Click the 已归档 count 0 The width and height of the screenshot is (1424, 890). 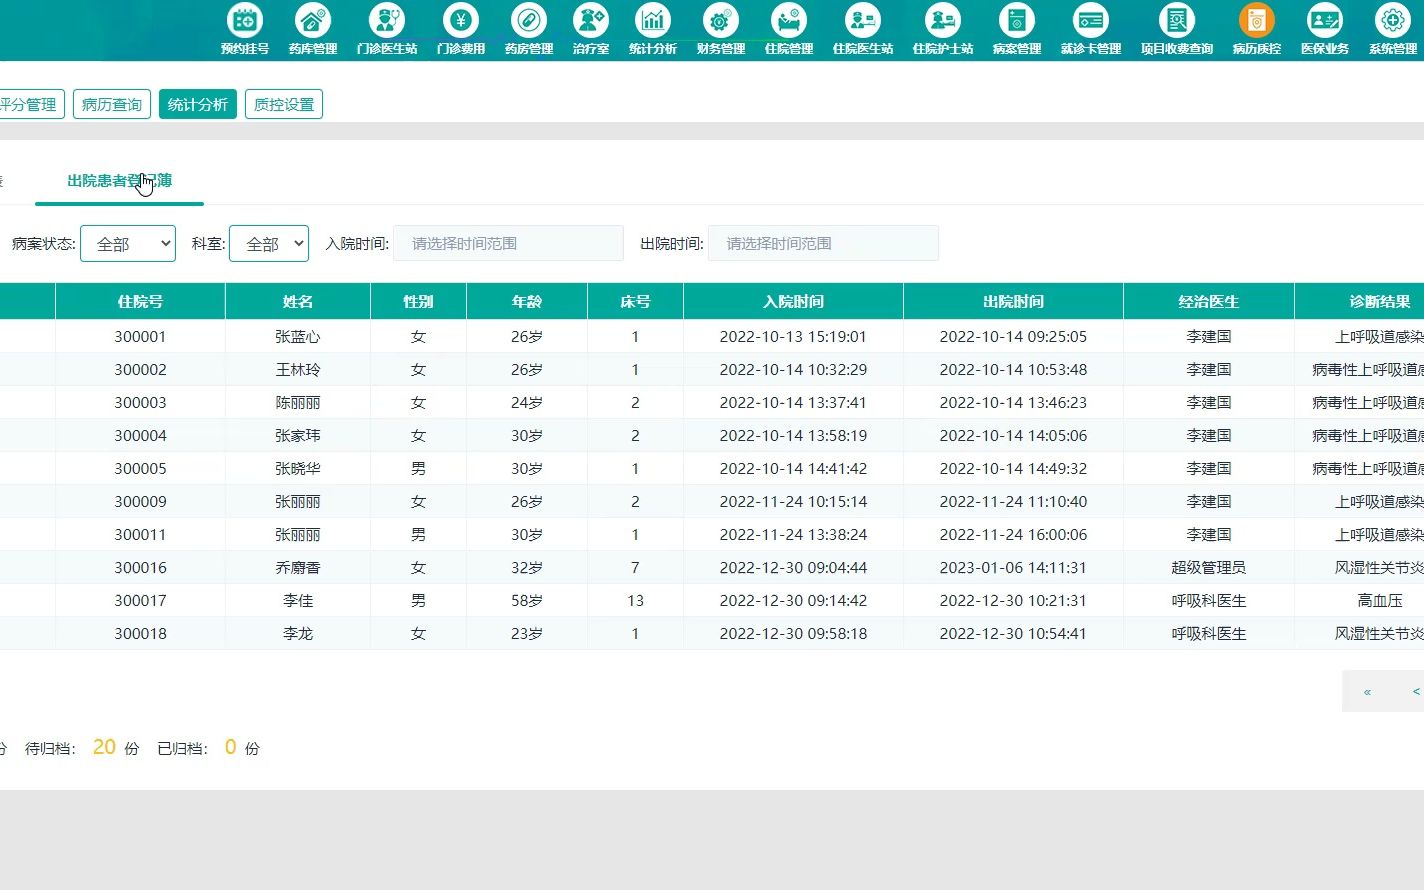click(230, 747)
